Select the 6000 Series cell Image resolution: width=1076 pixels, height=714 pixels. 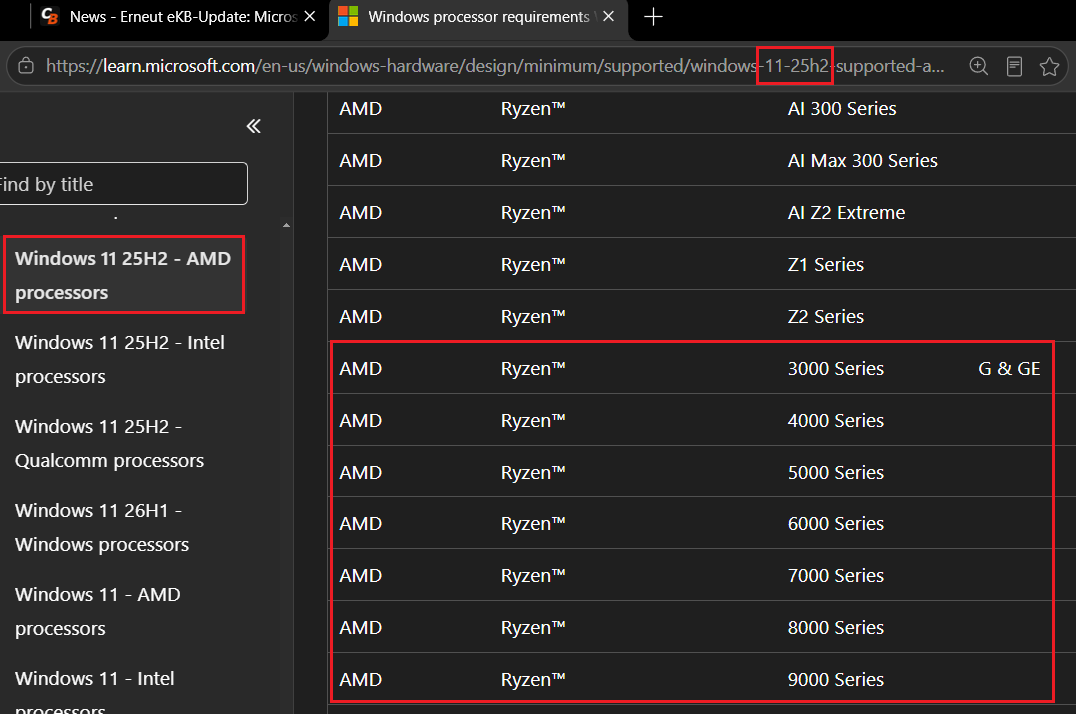836,523
